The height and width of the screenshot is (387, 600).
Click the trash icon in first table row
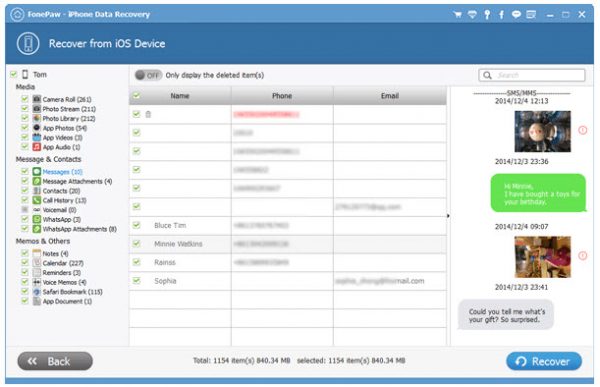(x=148, y=114)
